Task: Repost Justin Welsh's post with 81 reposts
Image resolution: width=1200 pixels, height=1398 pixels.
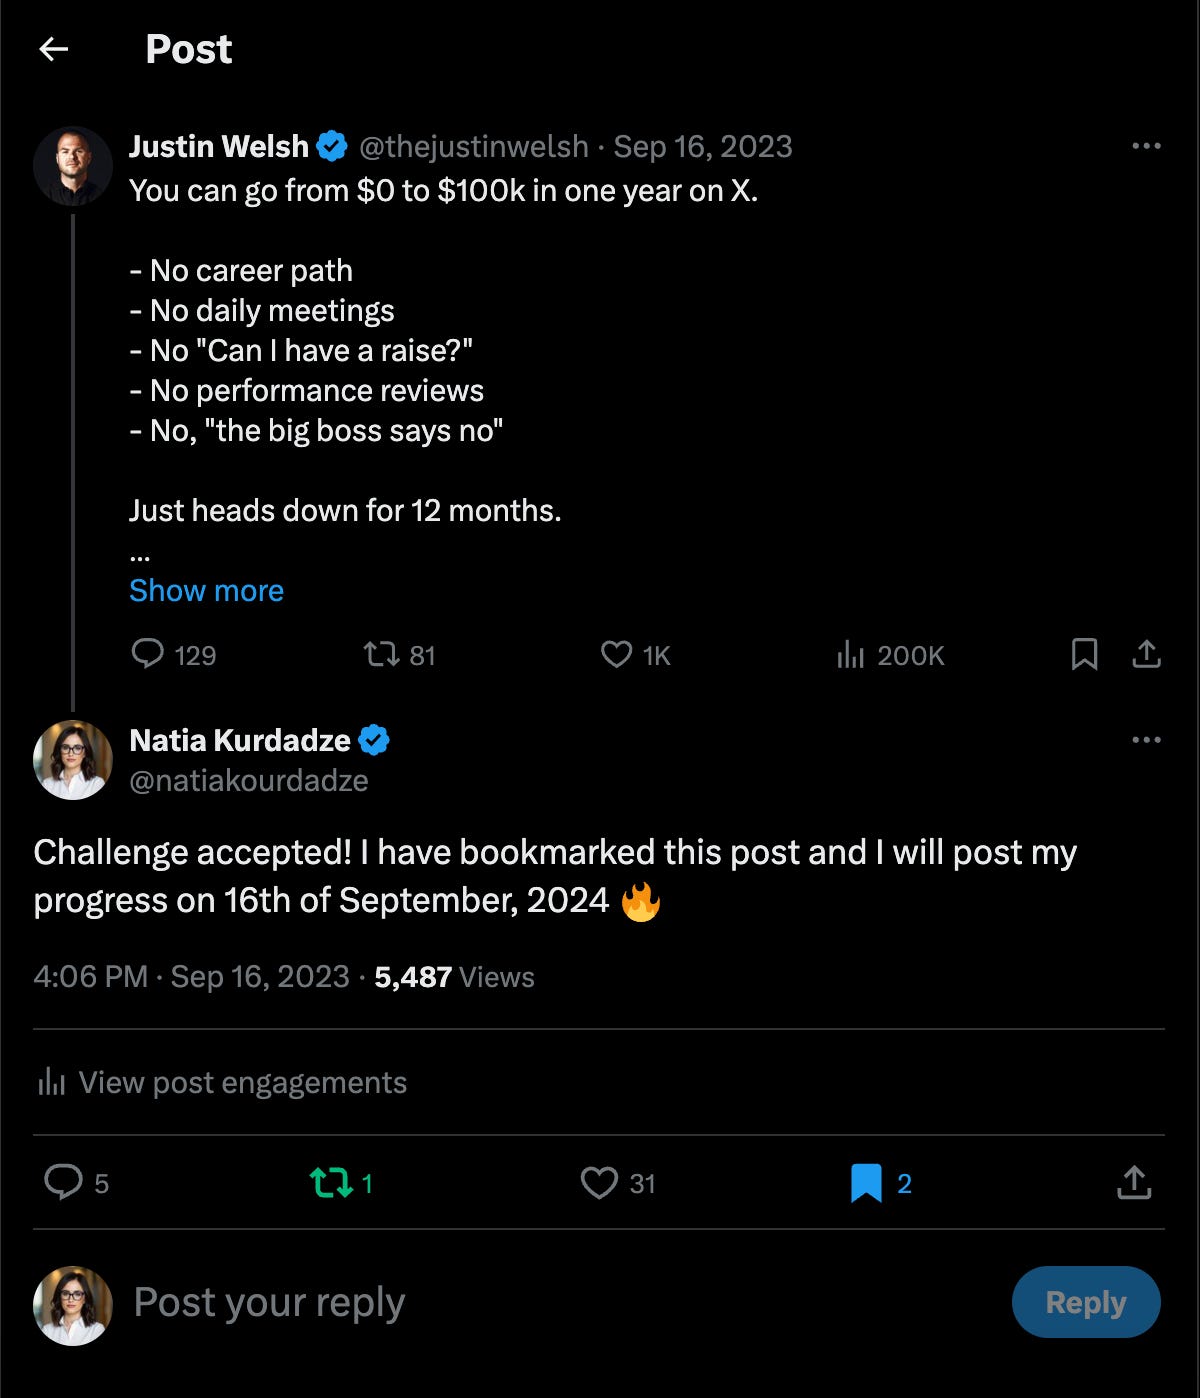Action: pyautogui.click(x=381, y=655)
